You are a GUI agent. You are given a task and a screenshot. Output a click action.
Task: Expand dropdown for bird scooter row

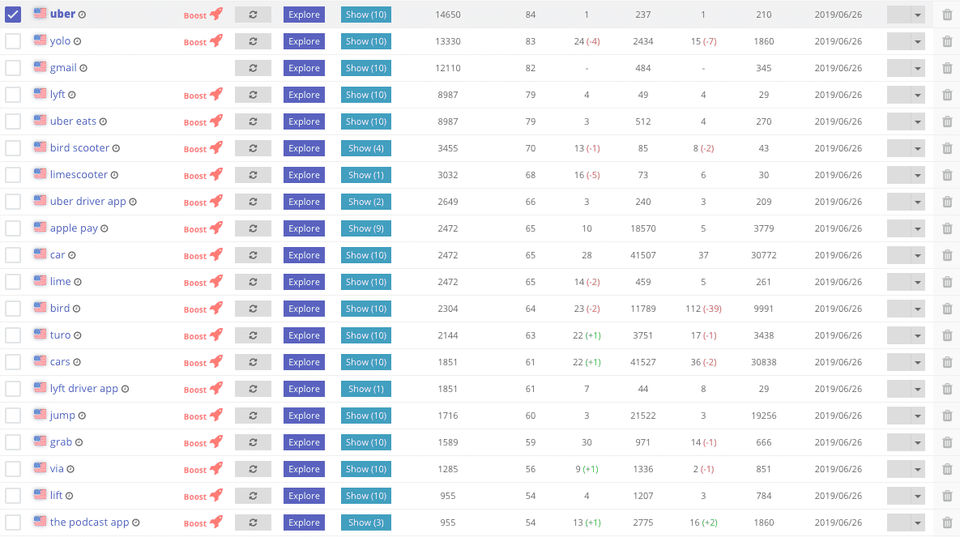coord(906,148)
